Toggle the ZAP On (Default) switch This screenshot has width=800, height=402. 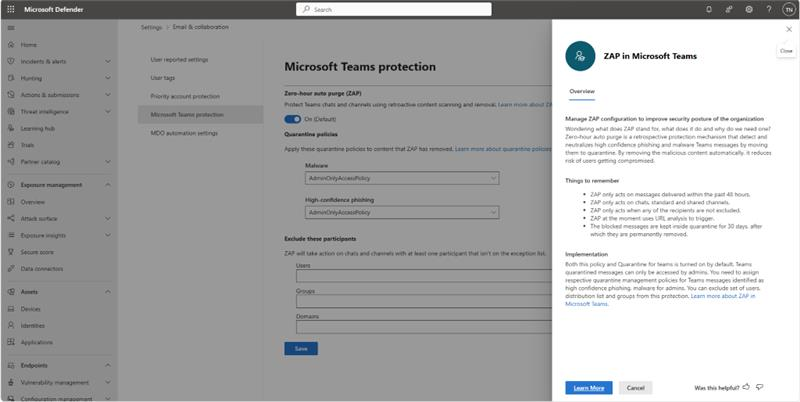click(292, 119)
